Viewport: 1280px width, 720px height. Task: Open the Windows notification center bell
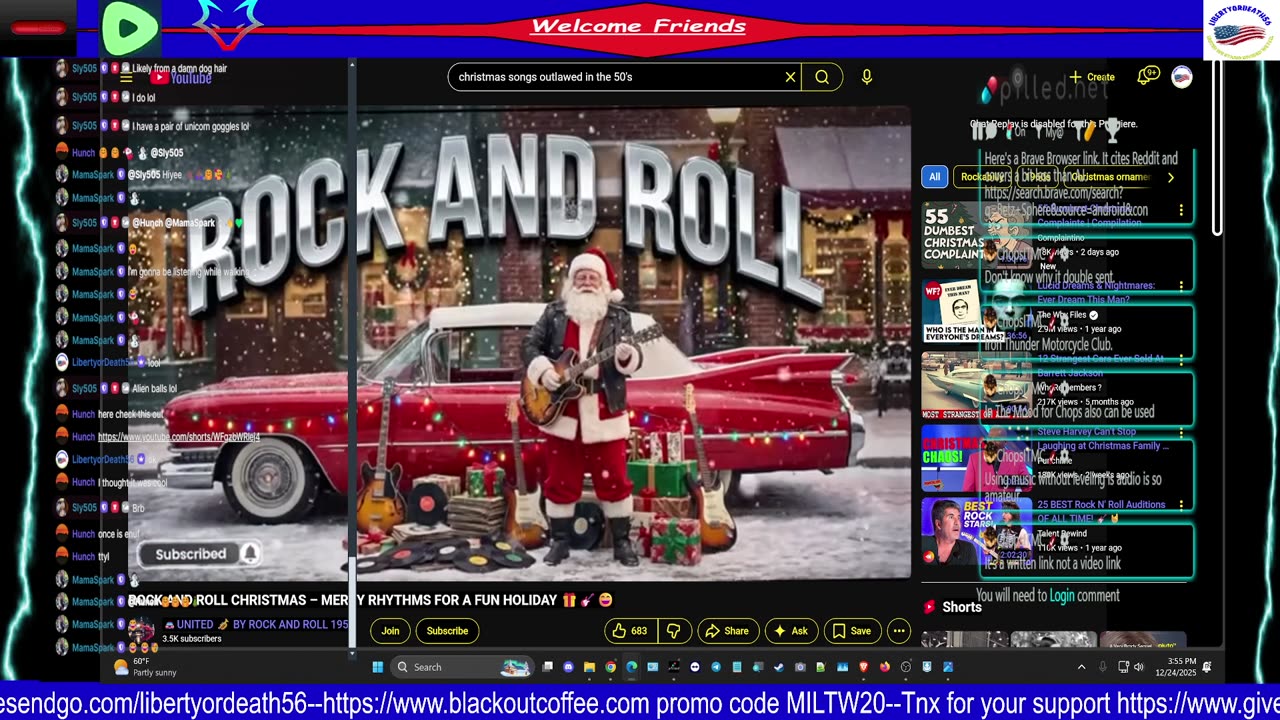(1207, 667)
